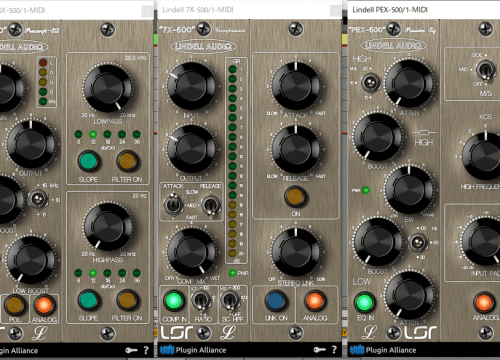This screenshot has height=360, width=500.
Task: Click the low-band ATTEN knob on PEX-500
Action: 409,295
